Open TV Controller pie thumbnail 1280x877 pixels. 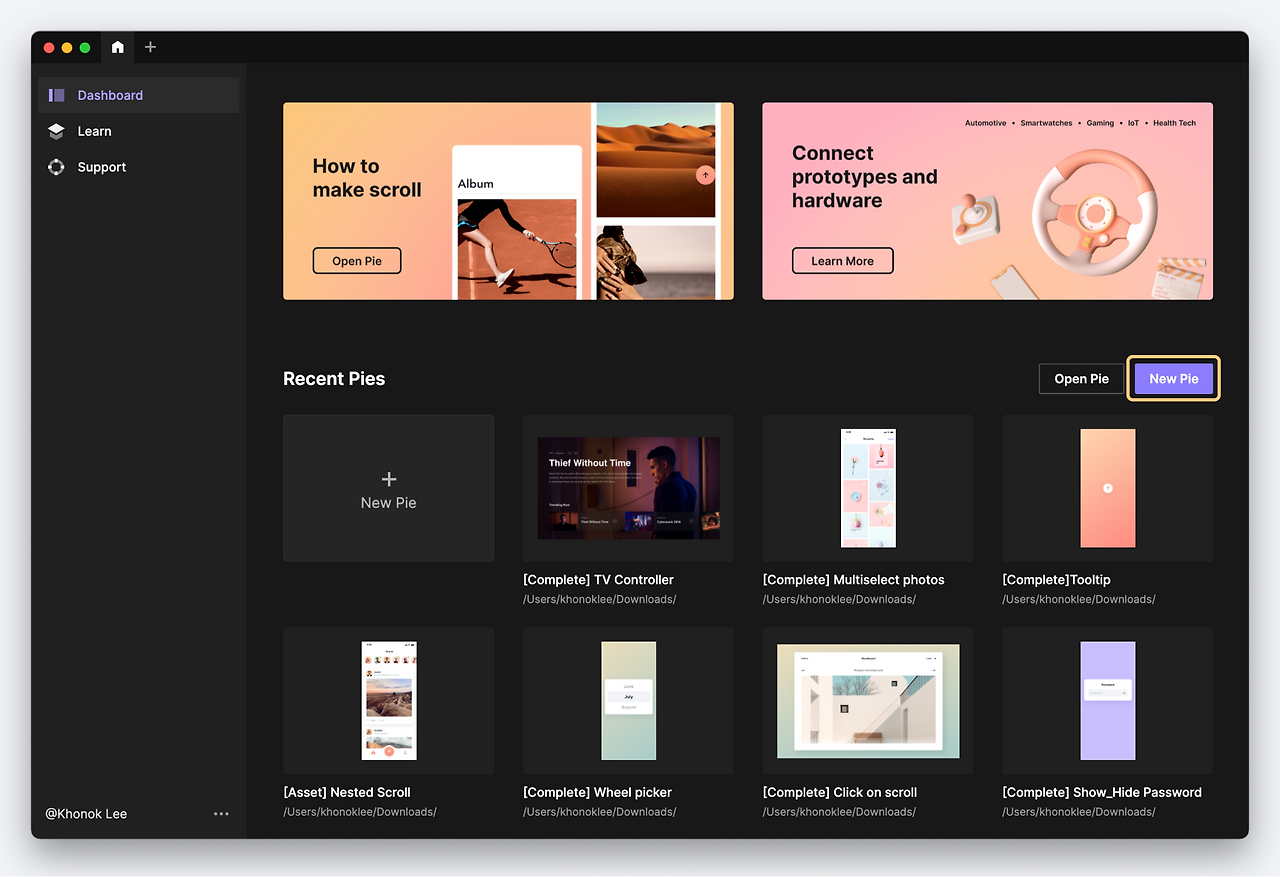(x=628, y=488)
